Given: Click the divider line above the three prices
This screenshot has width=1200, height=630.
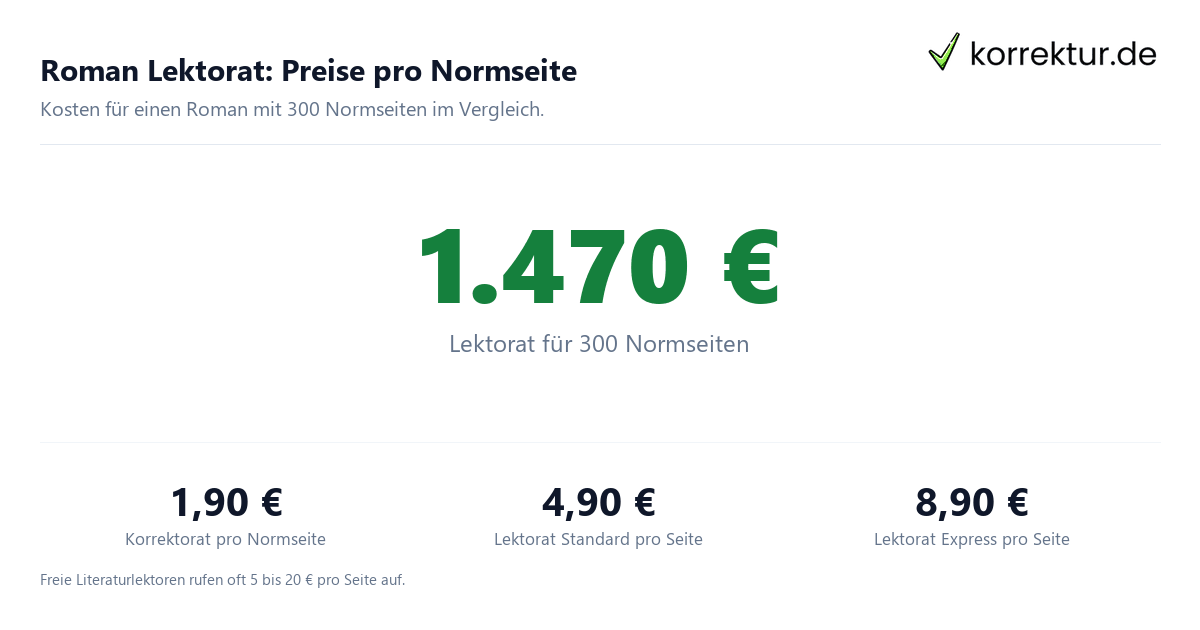Looking at the screenshot, I should pyautogui.click(x=600, y=442).
